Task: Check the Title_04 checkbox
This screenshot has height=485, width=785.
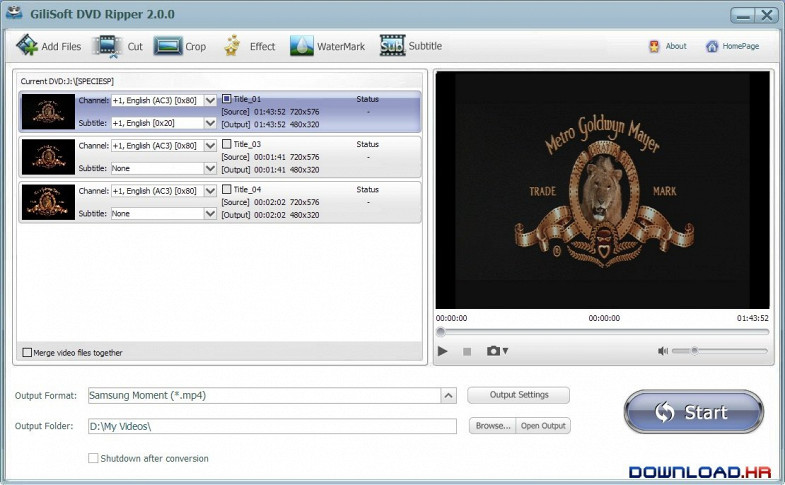Action: pos(226,189)
